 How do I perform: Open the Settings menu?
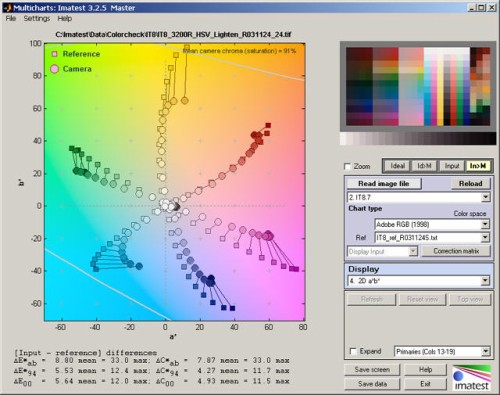(37, 18)
